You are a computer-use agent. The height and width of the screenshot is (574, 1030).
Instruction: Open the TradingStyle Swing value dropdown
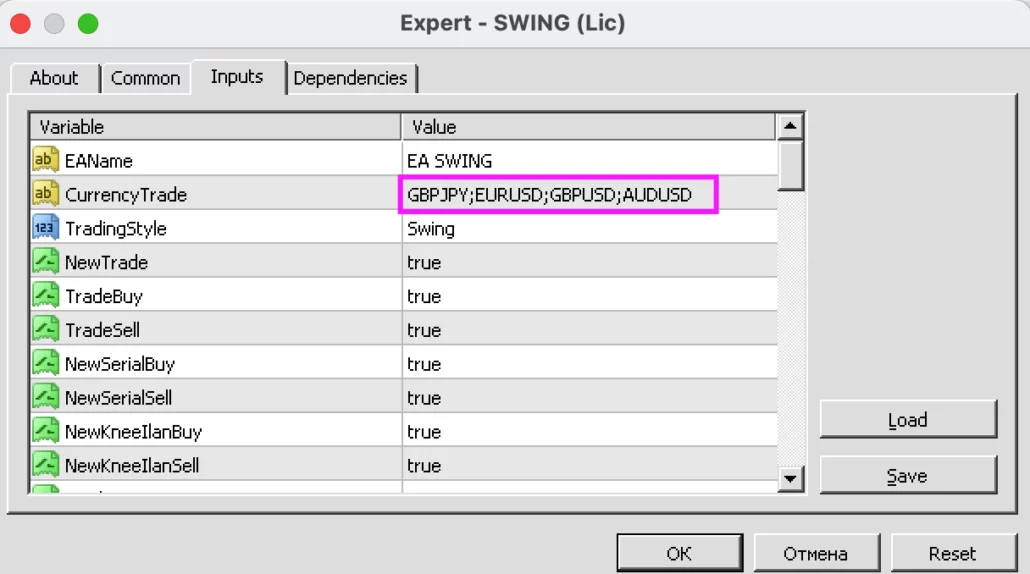tap(589, 229)
